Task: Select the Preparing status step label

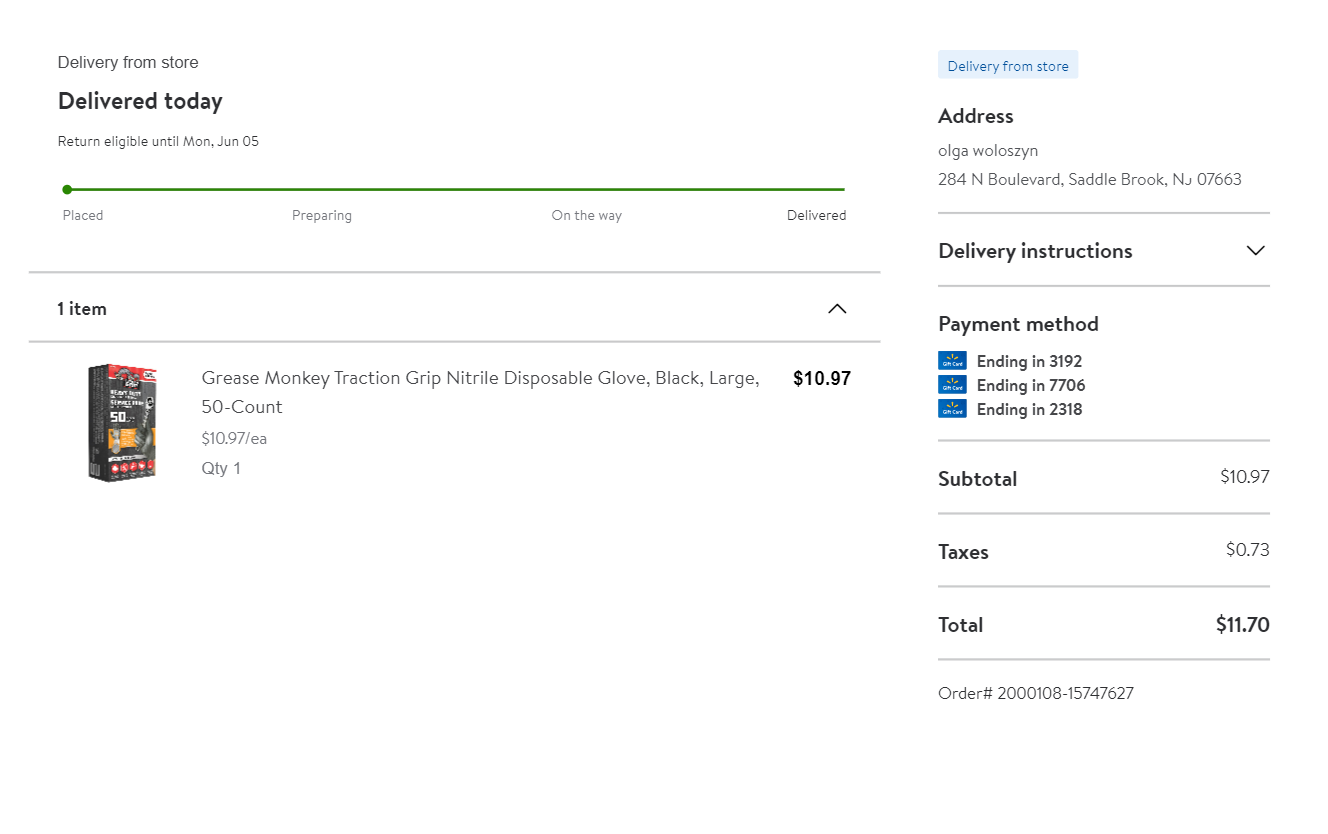Action: click(322, 215)
